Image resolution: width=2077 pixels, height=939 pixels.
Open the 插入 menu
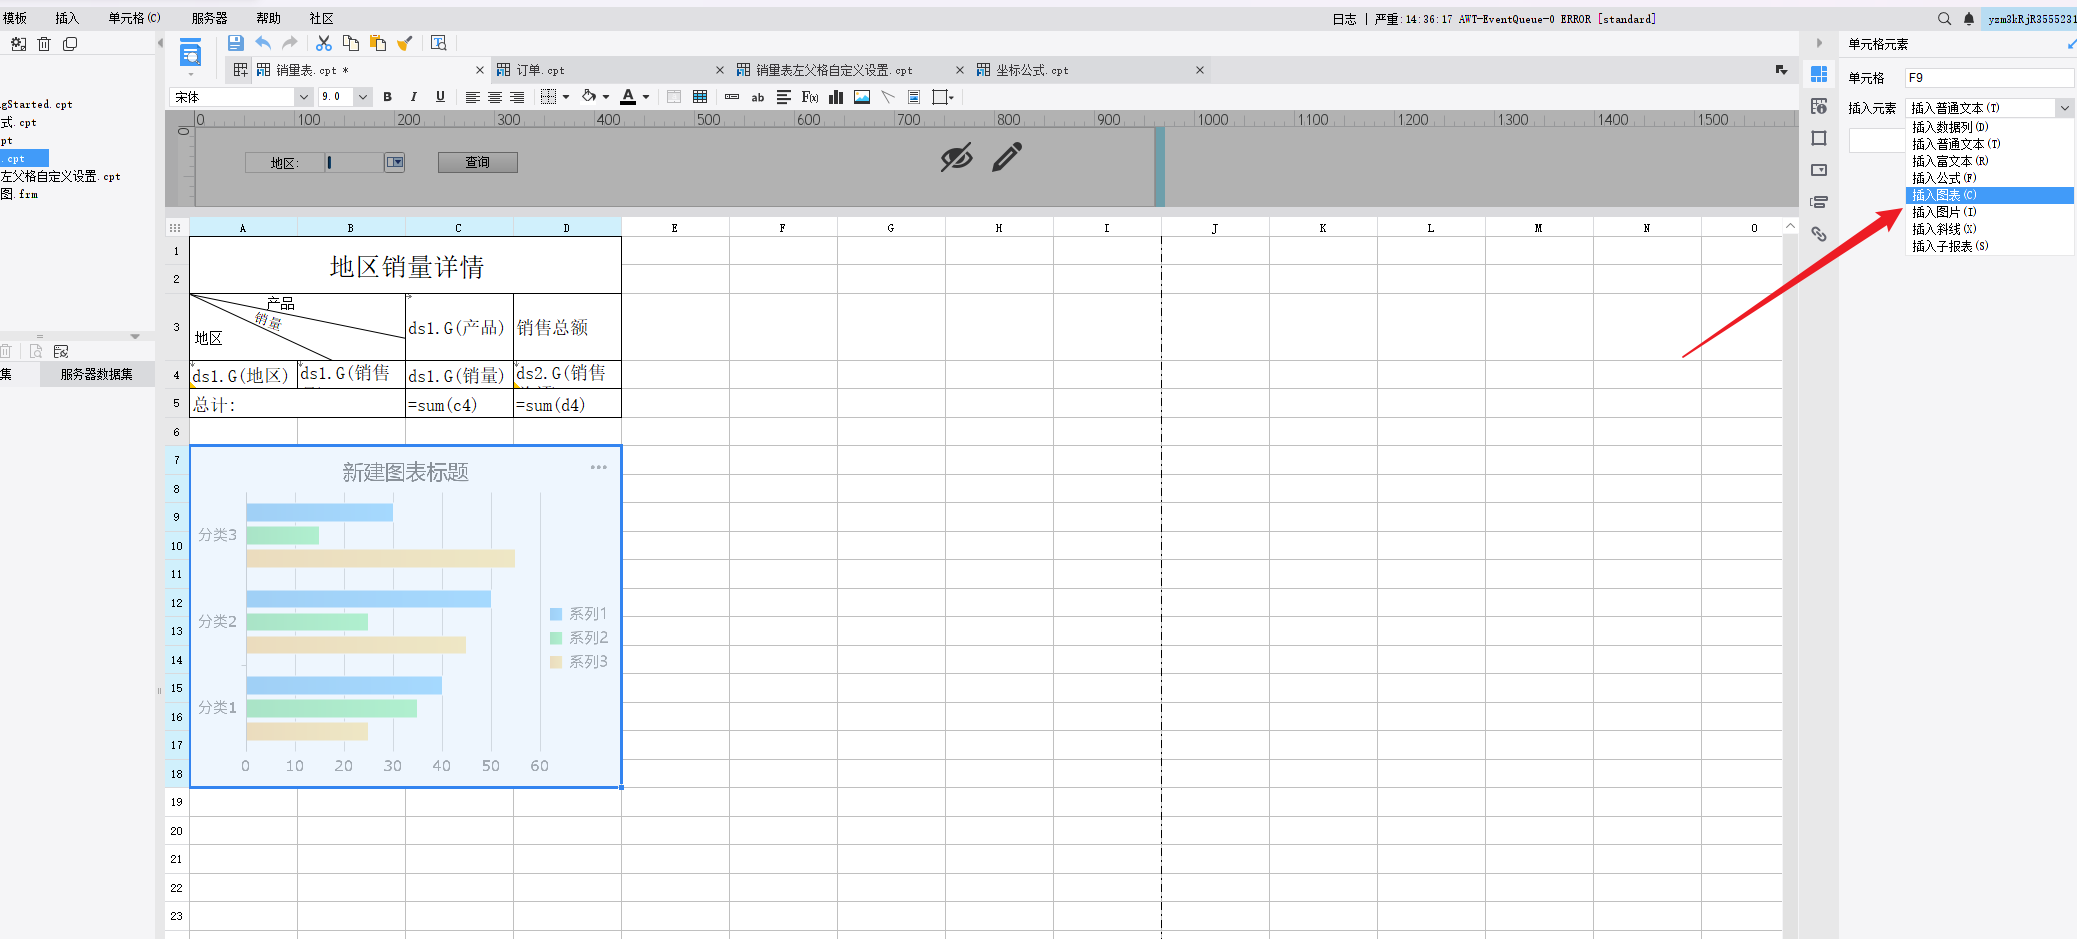[x=67, y=18]
